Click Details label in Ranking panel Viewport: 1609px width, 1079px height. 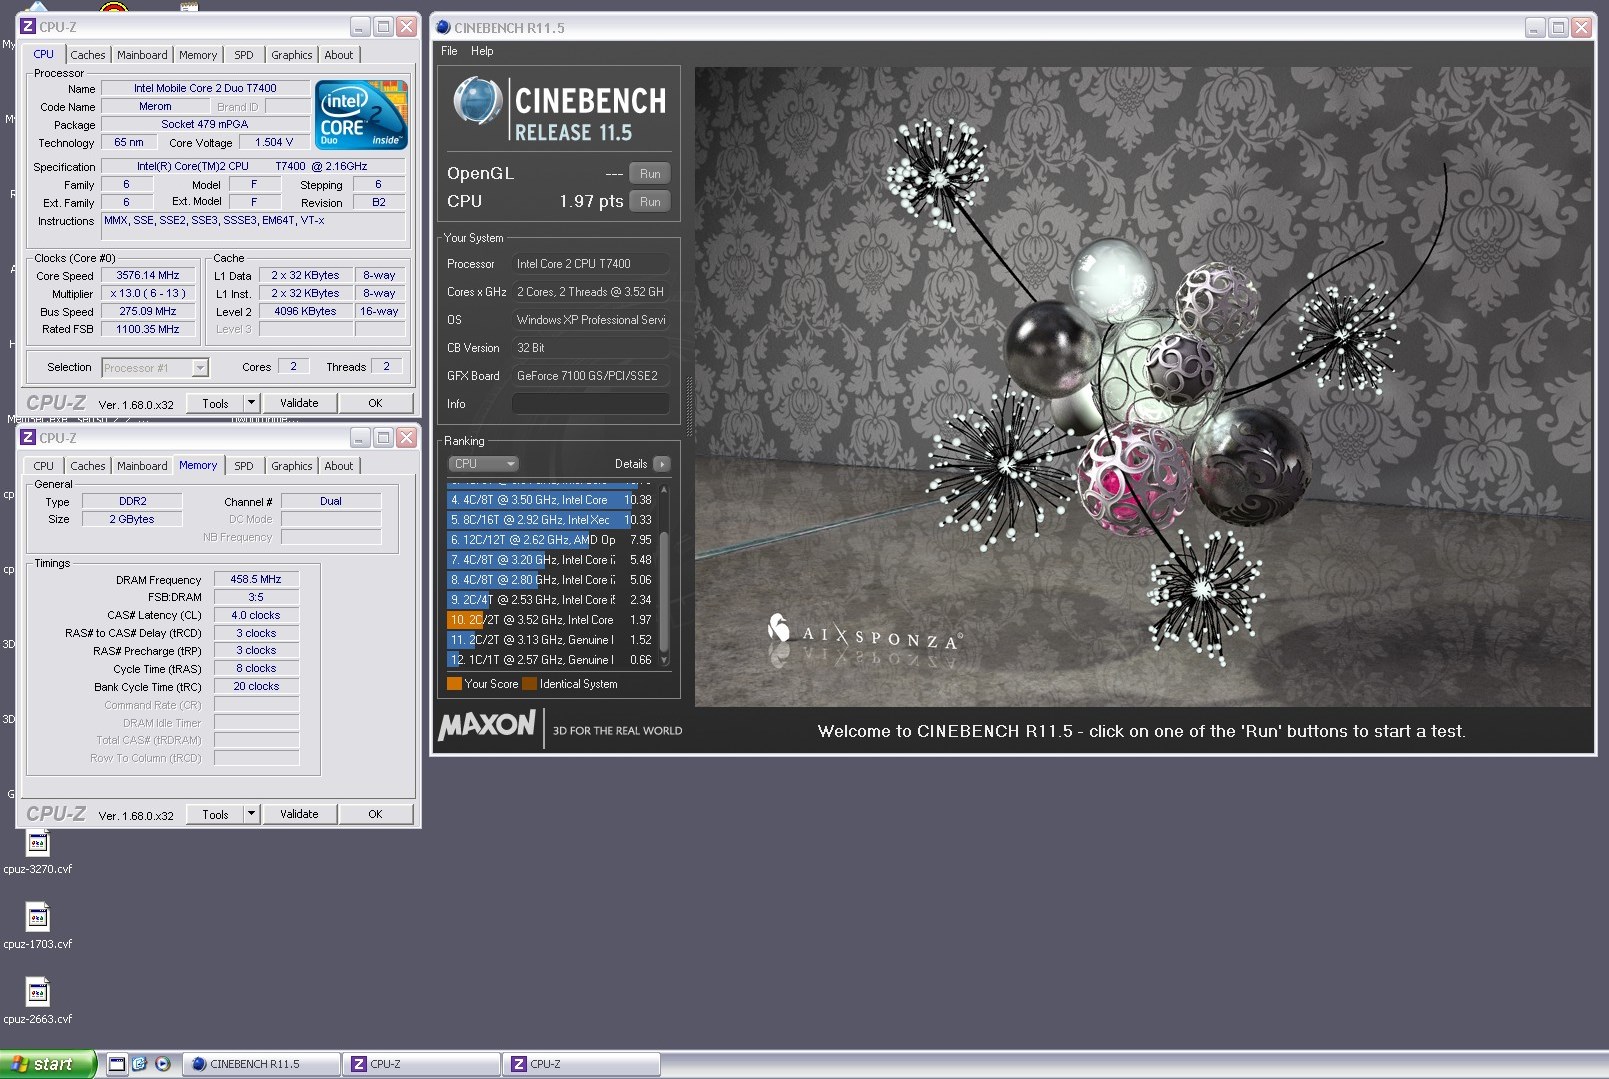coord(631,464)
